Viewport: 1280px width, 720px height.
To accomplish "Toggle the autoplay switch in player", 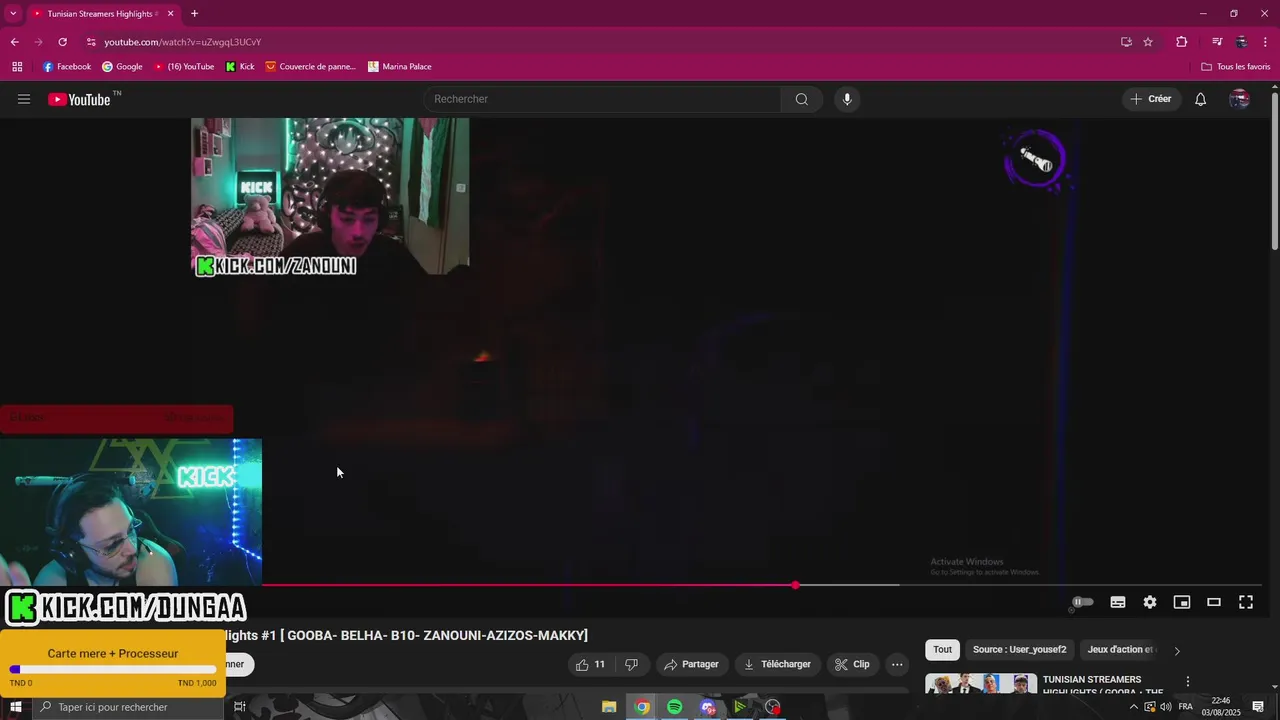I will pos(1083,602).
